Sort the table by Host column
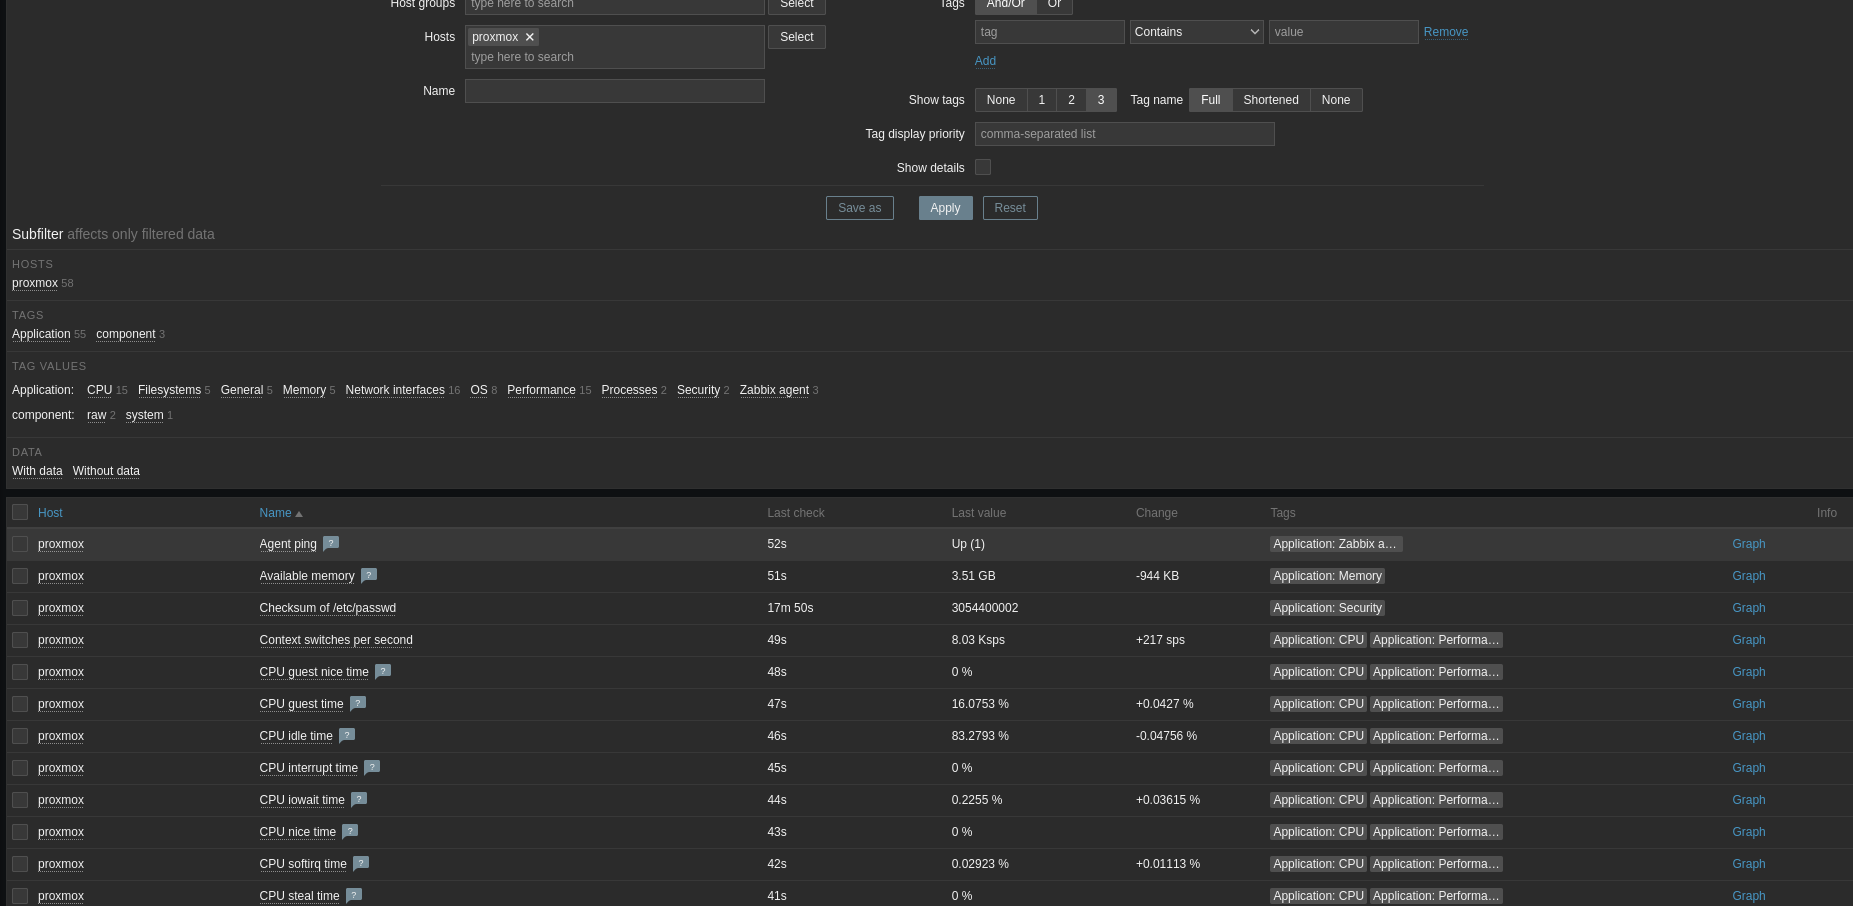This screenshot has width=1853, height=906. click(x=50, y=513)
